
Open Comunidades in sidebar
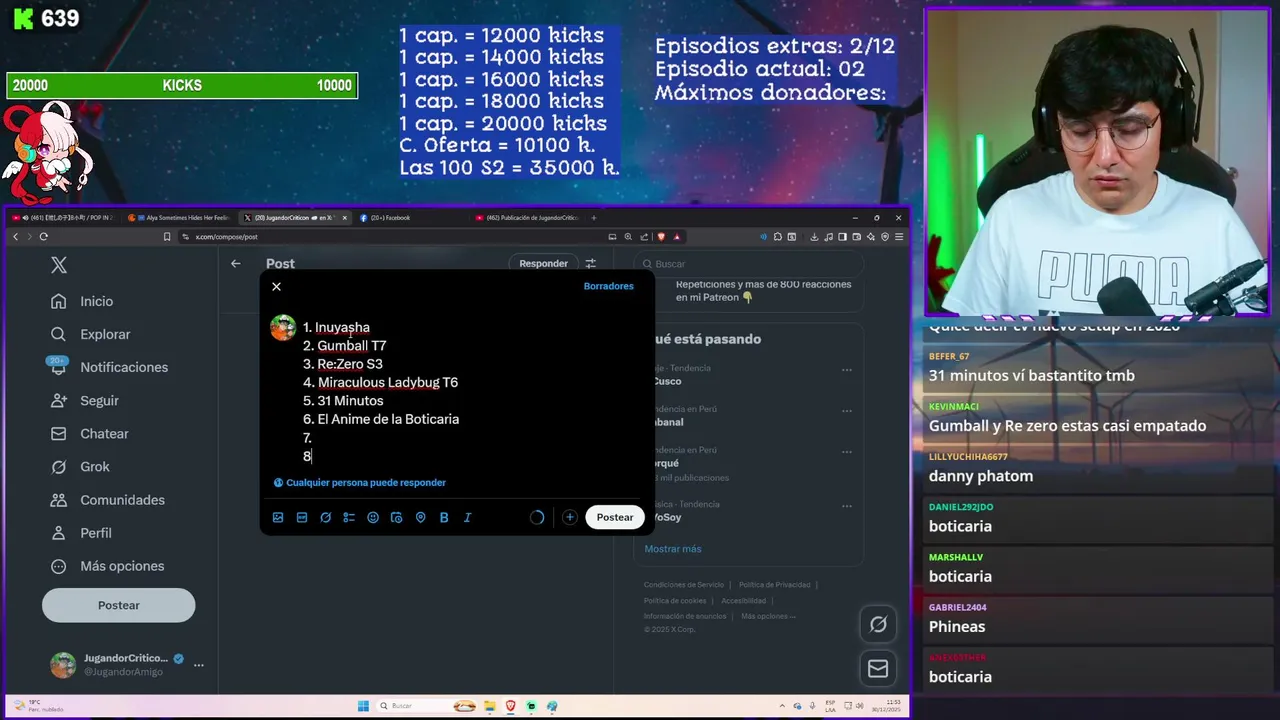point(110,499)
